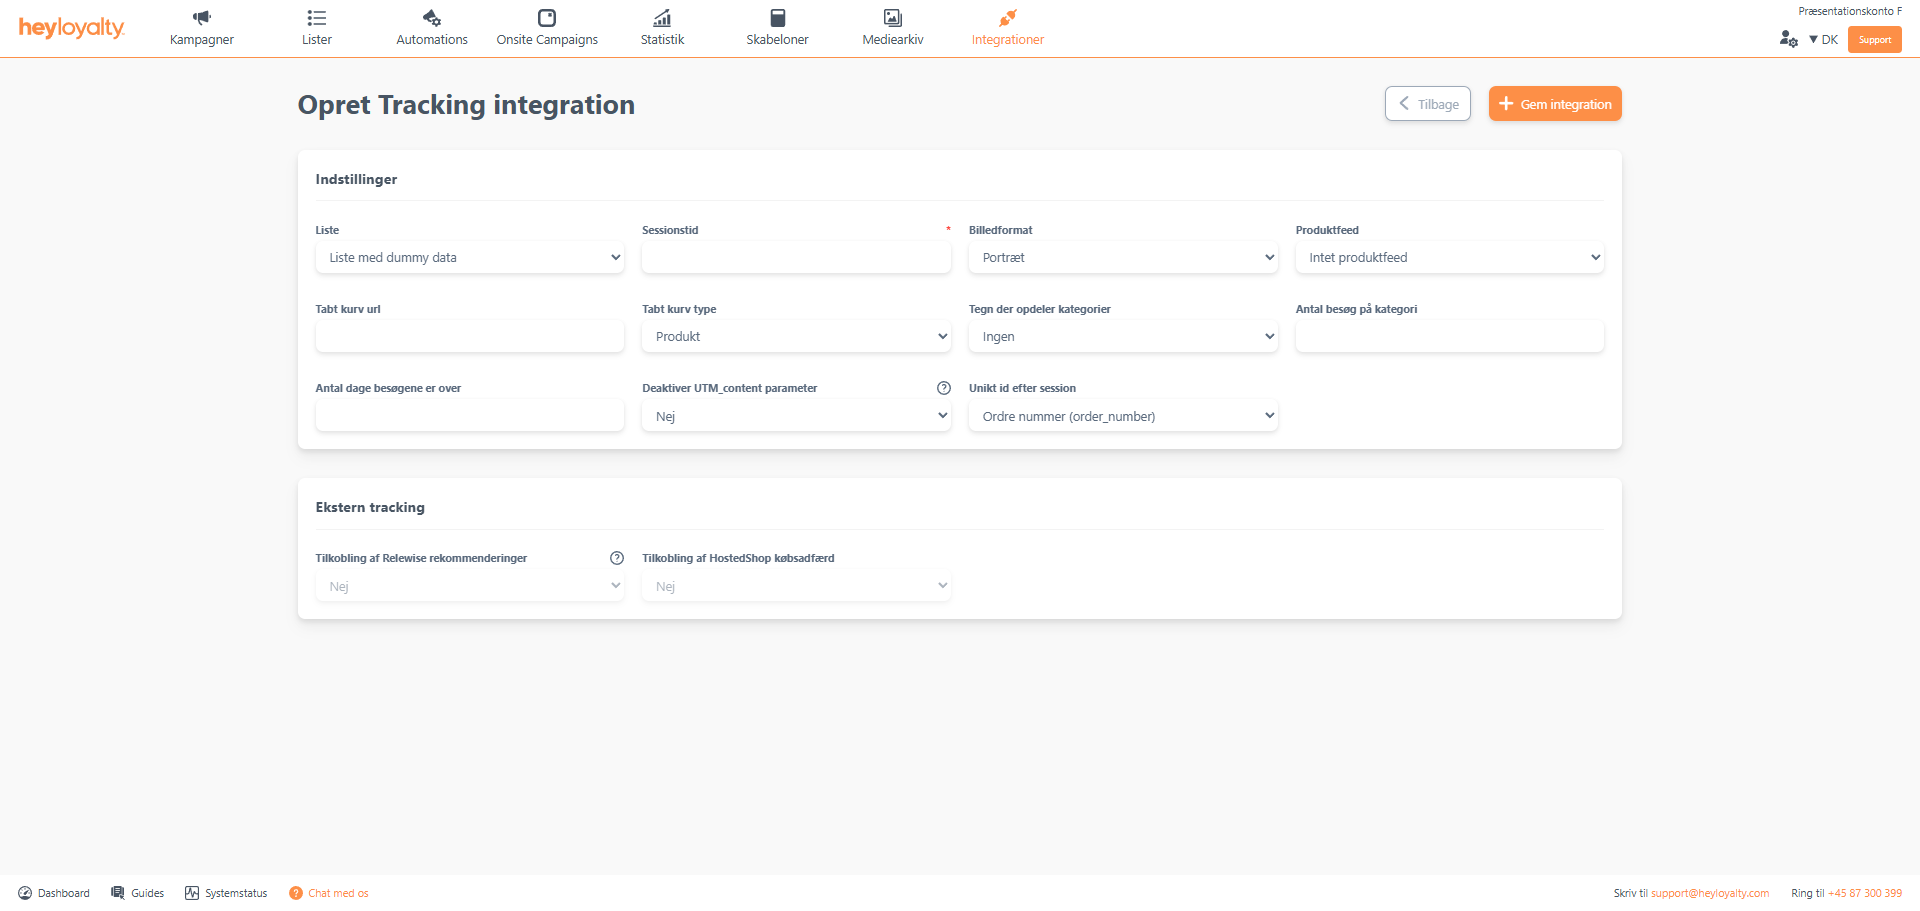Expand the Produktfeed dropdown
The height and width of the screenshot is (911, 1920).
[1449, 257]
